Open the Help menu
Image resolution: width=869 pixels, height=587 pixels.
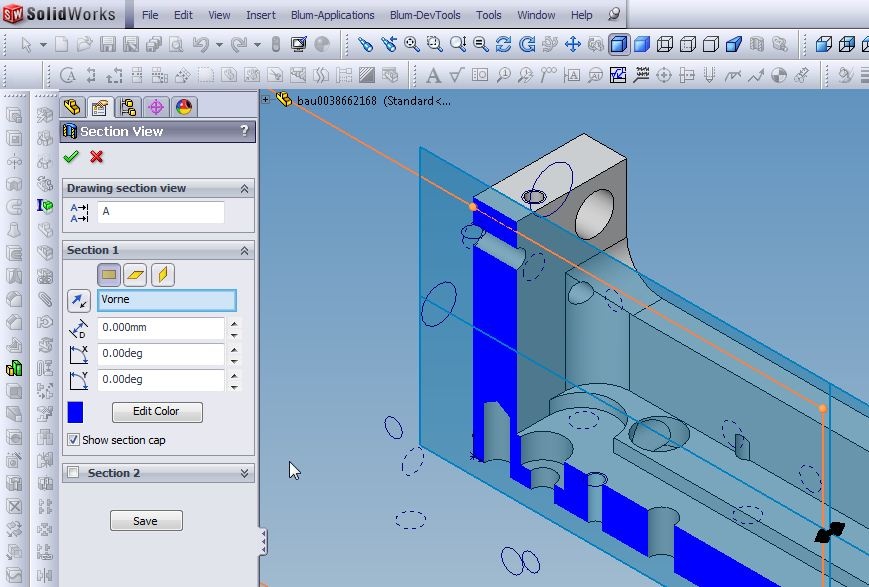581,15
